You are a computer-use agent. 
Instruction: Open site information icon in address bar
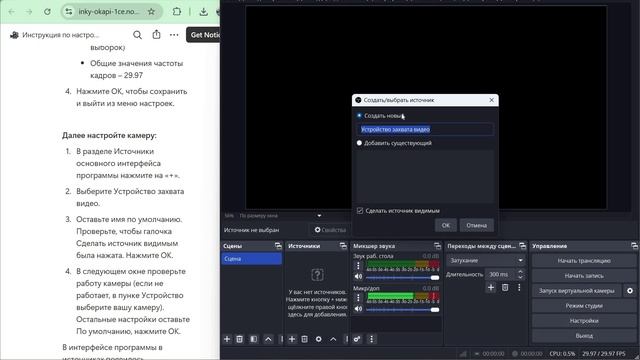click(69, 12)
